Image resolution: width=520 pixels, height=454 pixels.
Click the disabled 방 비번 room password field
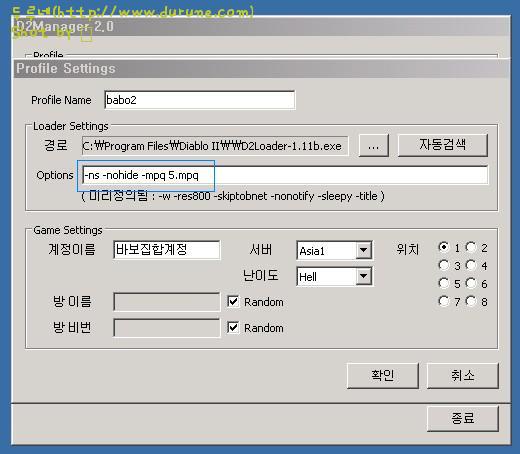pyautogui.click(x=166, y=328)
